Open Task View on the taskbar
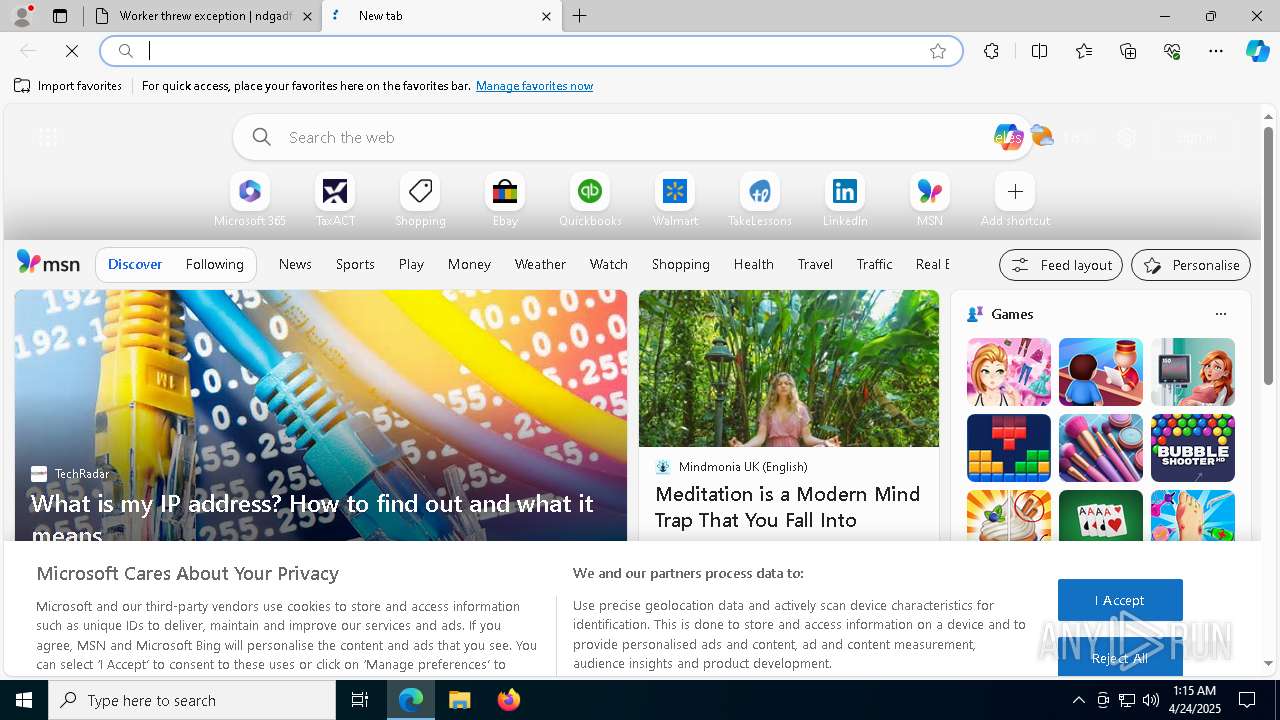Image resolution: width=1280 pixels, height=720 pixels. (361, 700)
